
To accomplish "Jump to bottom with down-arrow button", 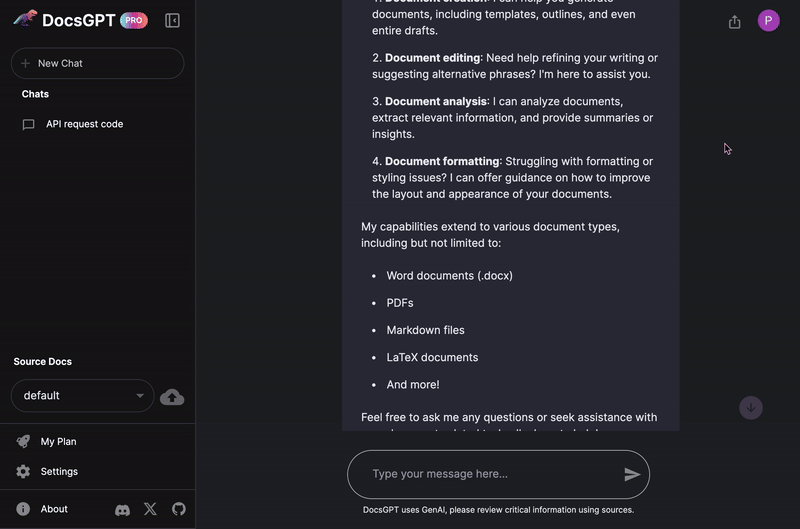I will (751, 408).
